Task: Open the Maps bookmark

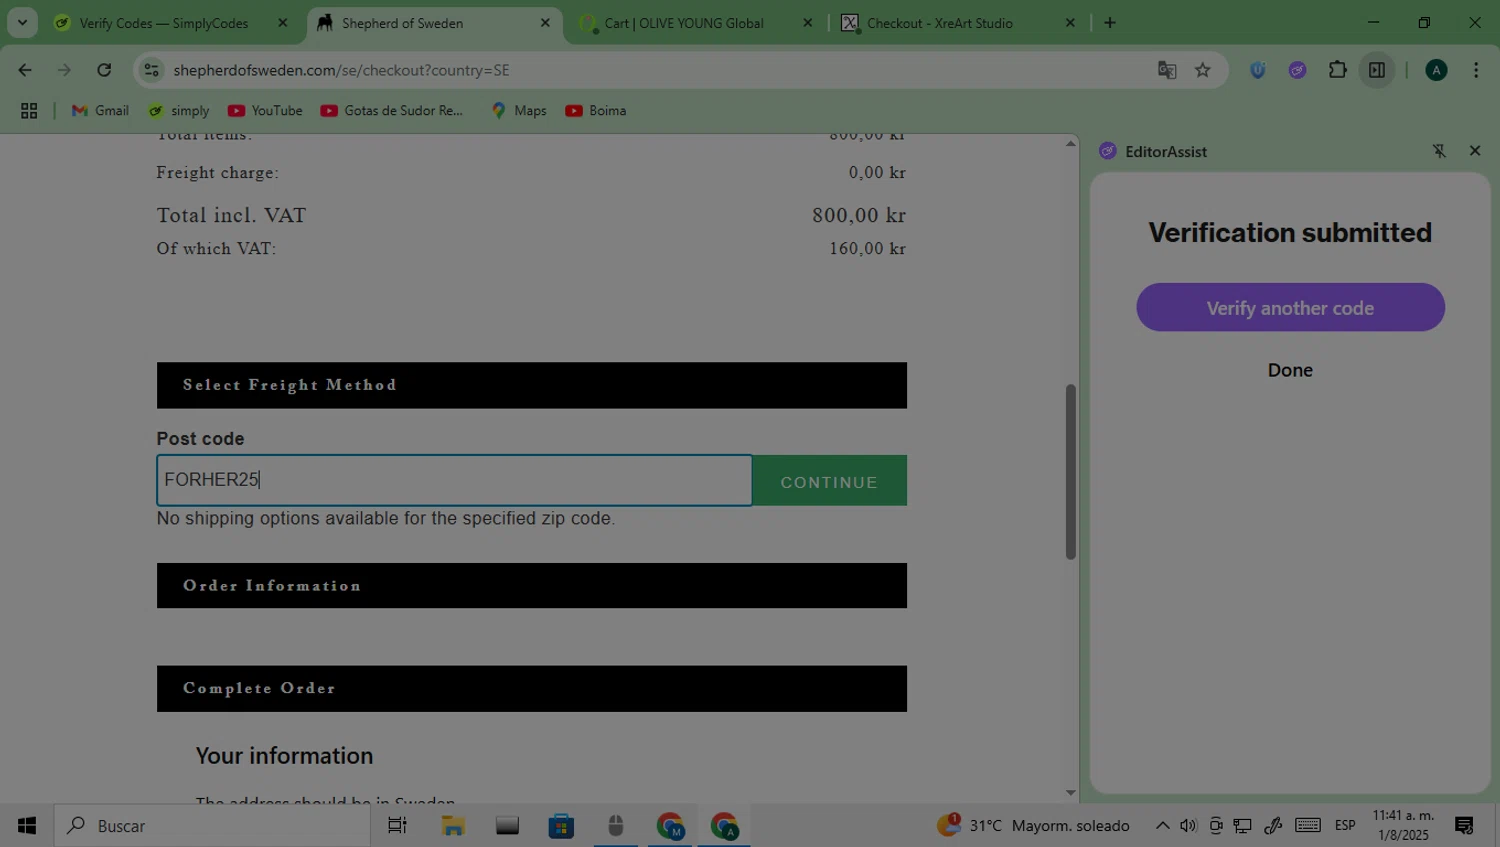Action: pos(519,111)
